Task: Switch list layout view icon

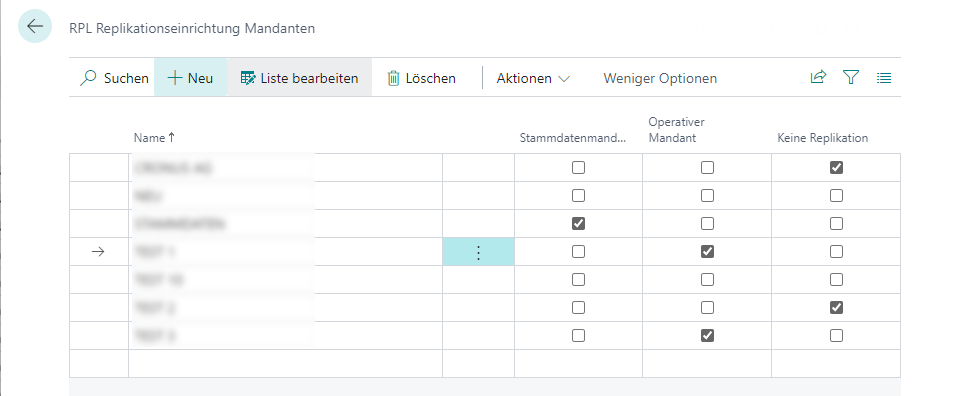Action: [884, 78]
